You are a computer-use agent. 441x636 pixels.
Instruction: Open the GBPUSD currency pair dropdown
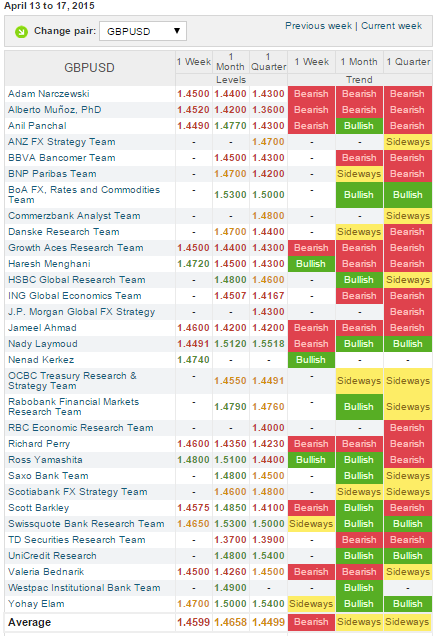coord(143,31)
